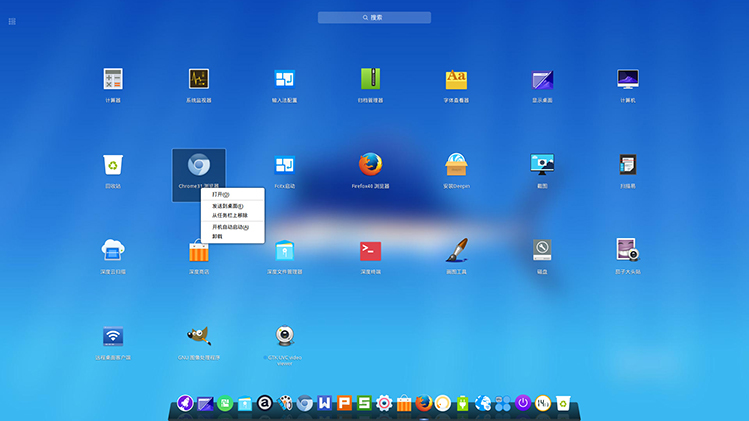The width and height of the screenshot is (749, 421).
Task: Choose 发送到桌面 (Send to desktop) menu item
Action: pyautogui.click(x=227, y=206)
